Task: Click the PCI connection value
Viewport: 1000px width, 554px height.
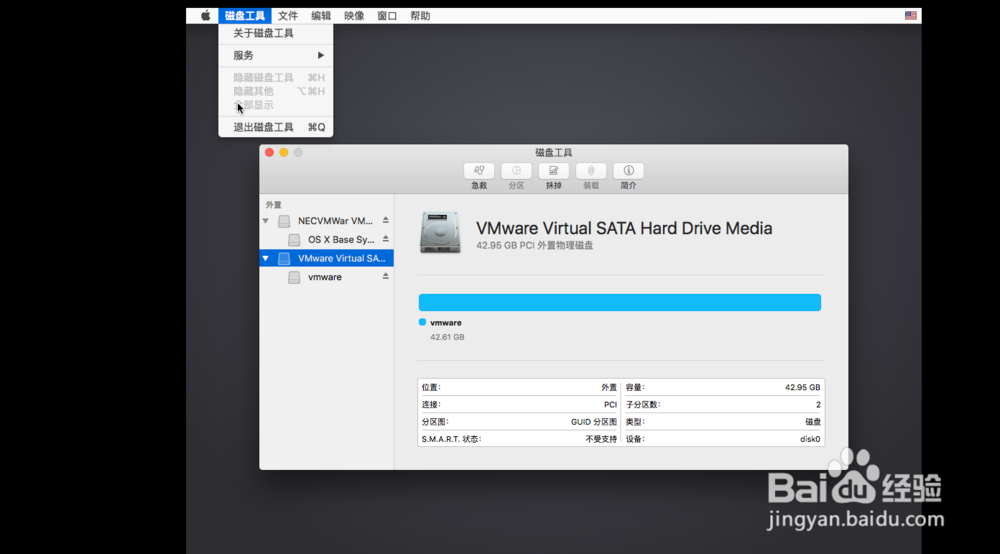Action: 610,405
